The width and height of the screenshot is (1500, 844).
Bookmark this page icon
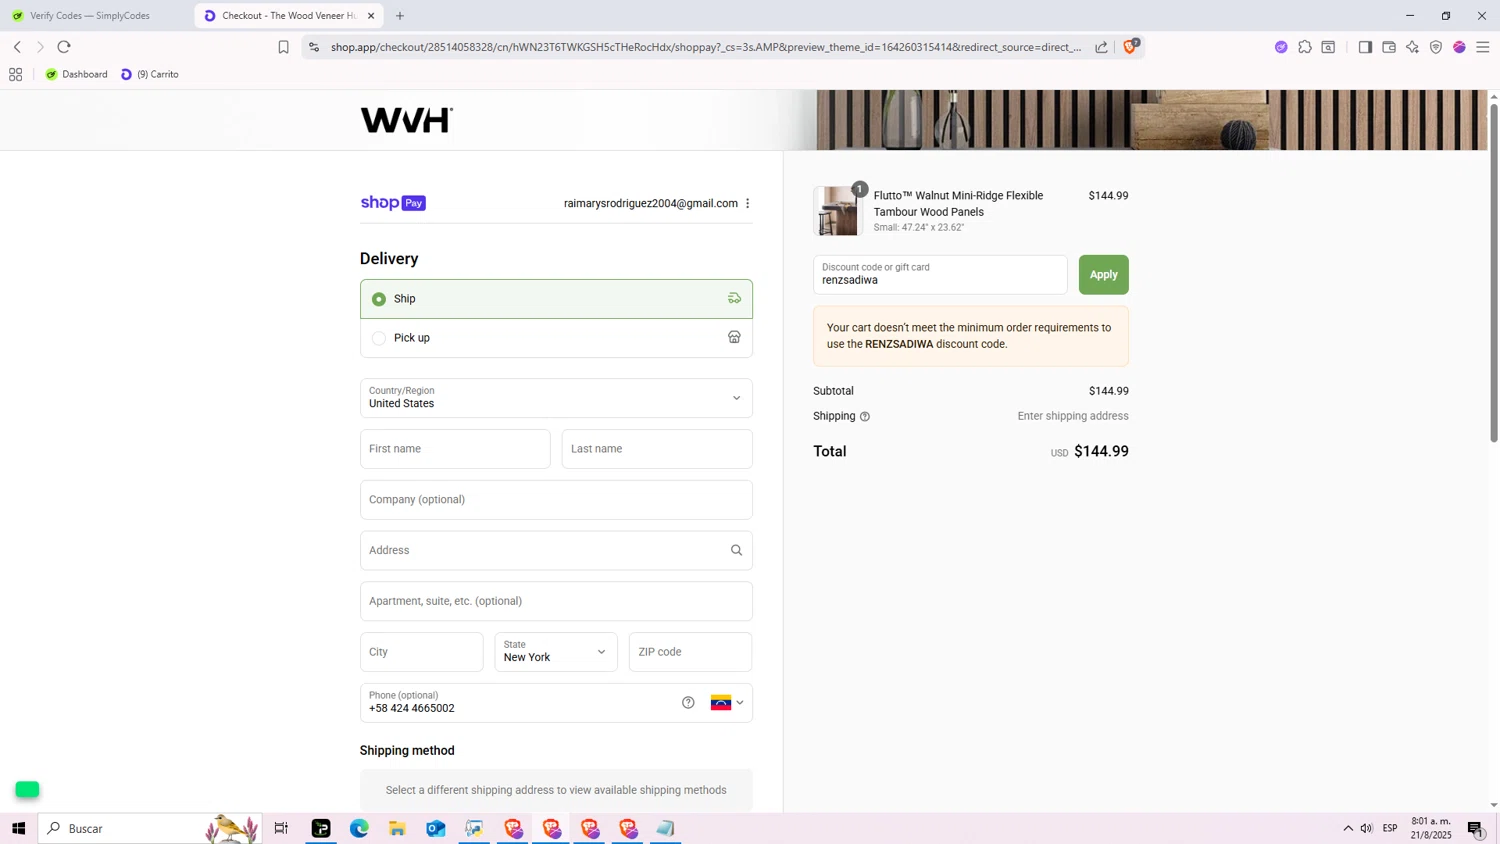coord(283,47)
